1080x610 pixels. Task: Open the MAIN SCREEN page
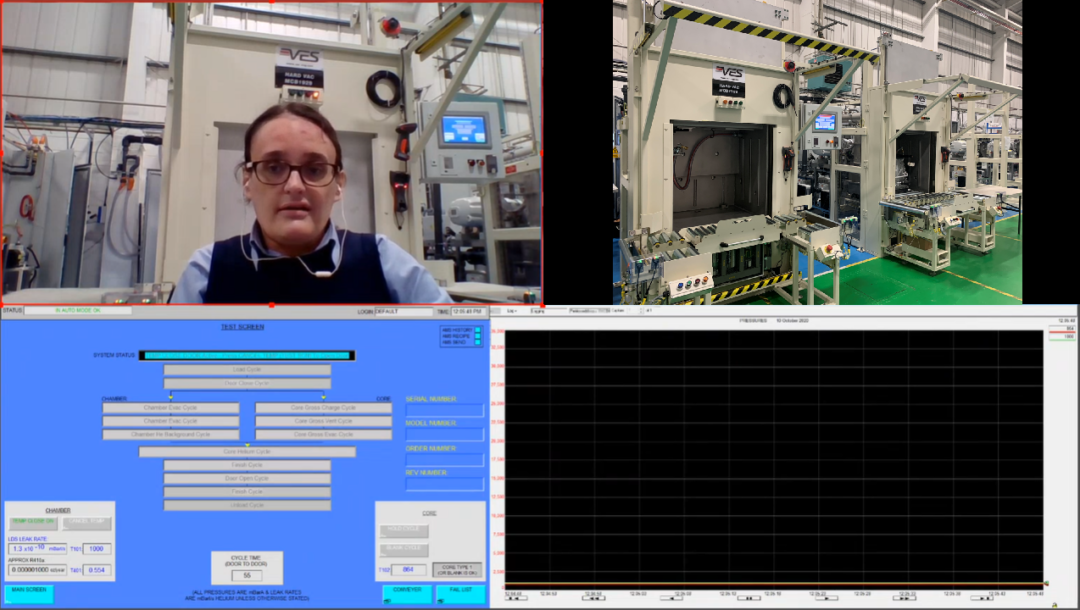(x=29, y=592)
